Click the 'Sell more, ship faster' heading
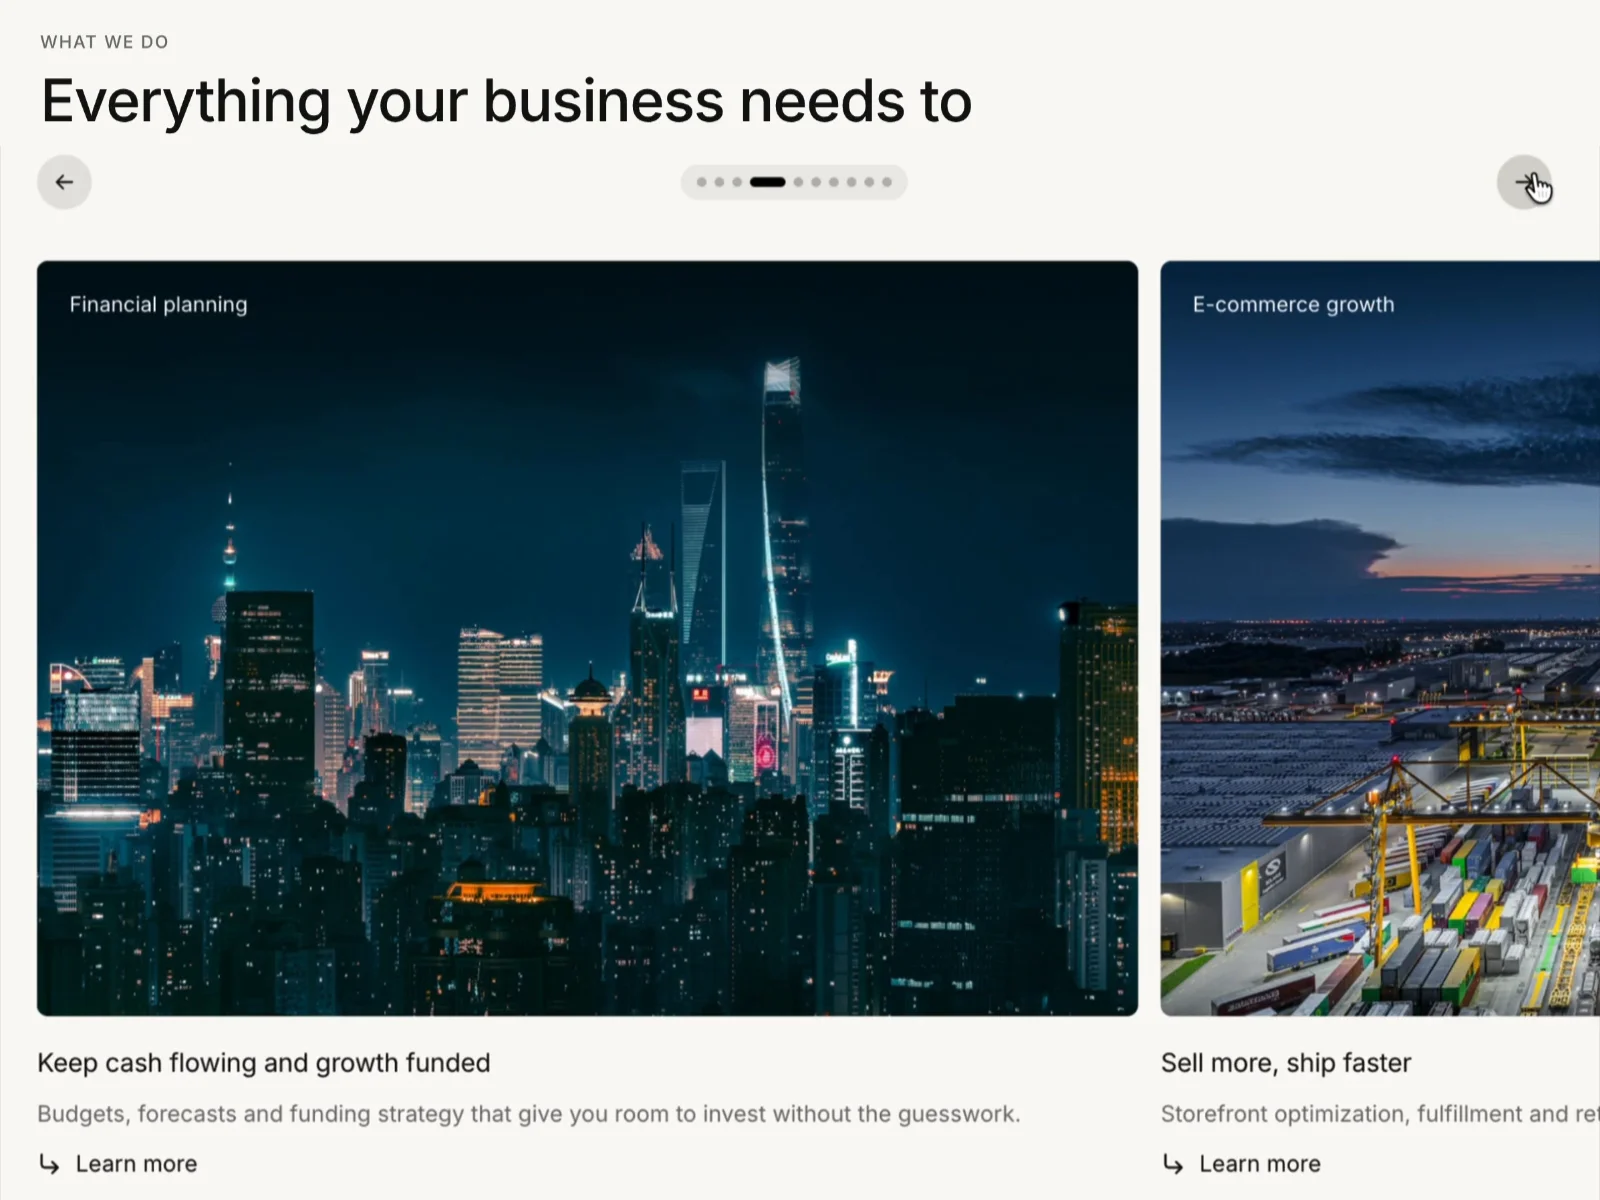Image resolution: width=1600 pixels, height=1200 pixels. click(x=1286, y=1063)
